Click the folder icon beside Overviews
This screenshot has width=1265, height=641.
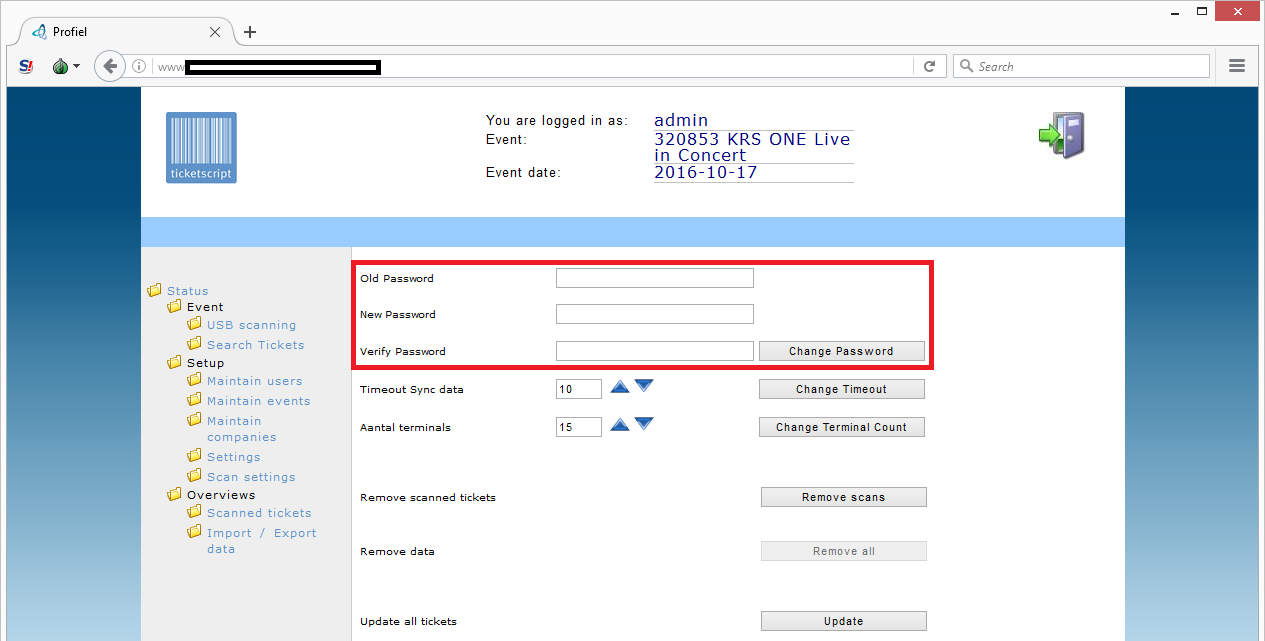coord(174,495)
